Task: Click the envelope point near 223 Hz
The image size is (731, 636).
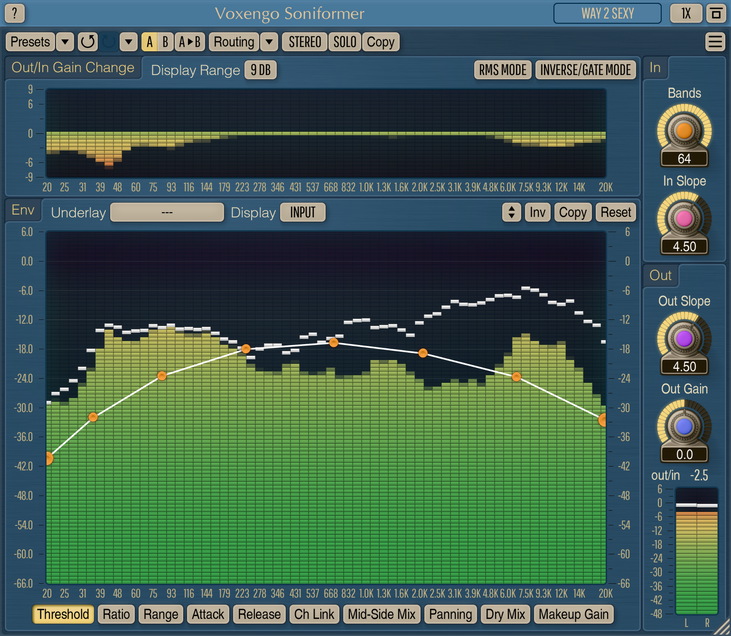Action: pyautogui.click(x=246, y=349)
